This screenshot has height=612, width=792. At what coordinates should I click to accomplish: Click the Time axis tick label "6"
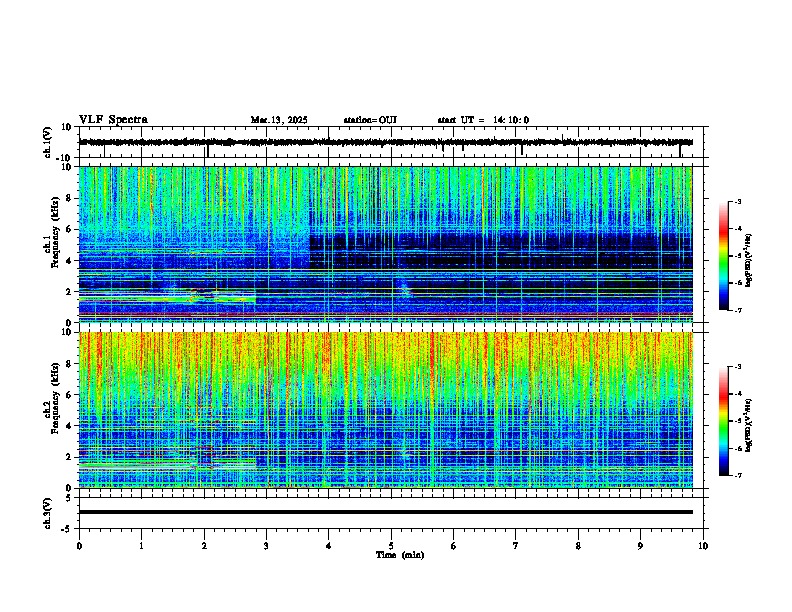pos(454,546)
